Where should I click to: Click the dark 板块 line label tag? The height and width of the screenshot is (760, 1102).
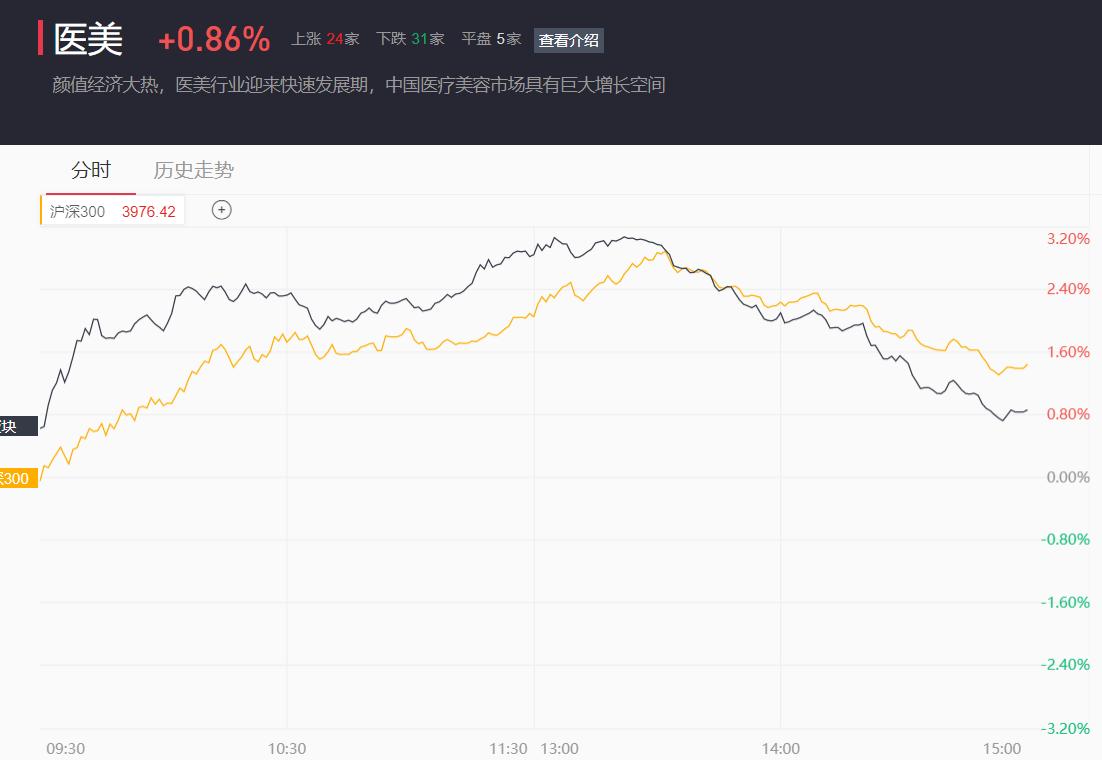(x=17, y=427)
